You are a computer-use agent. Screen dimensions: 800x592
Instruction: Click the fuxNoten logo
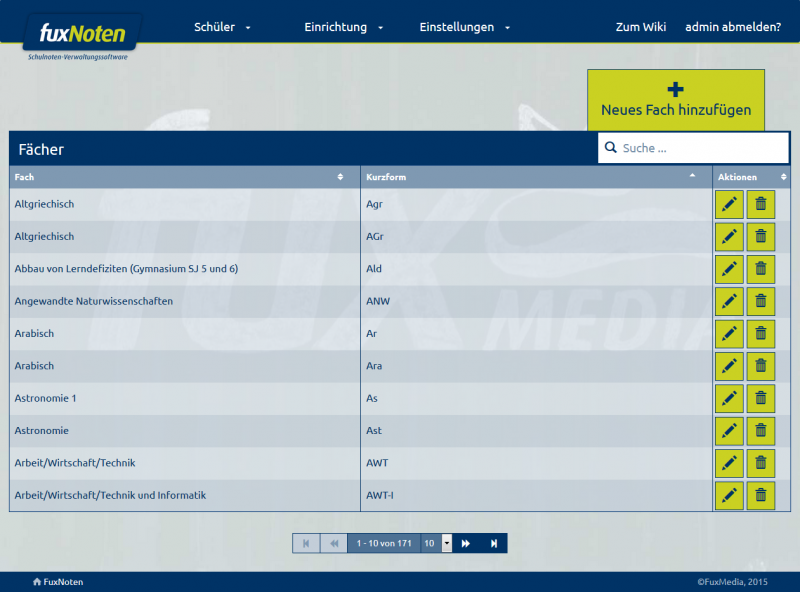[x=82, y=34]
